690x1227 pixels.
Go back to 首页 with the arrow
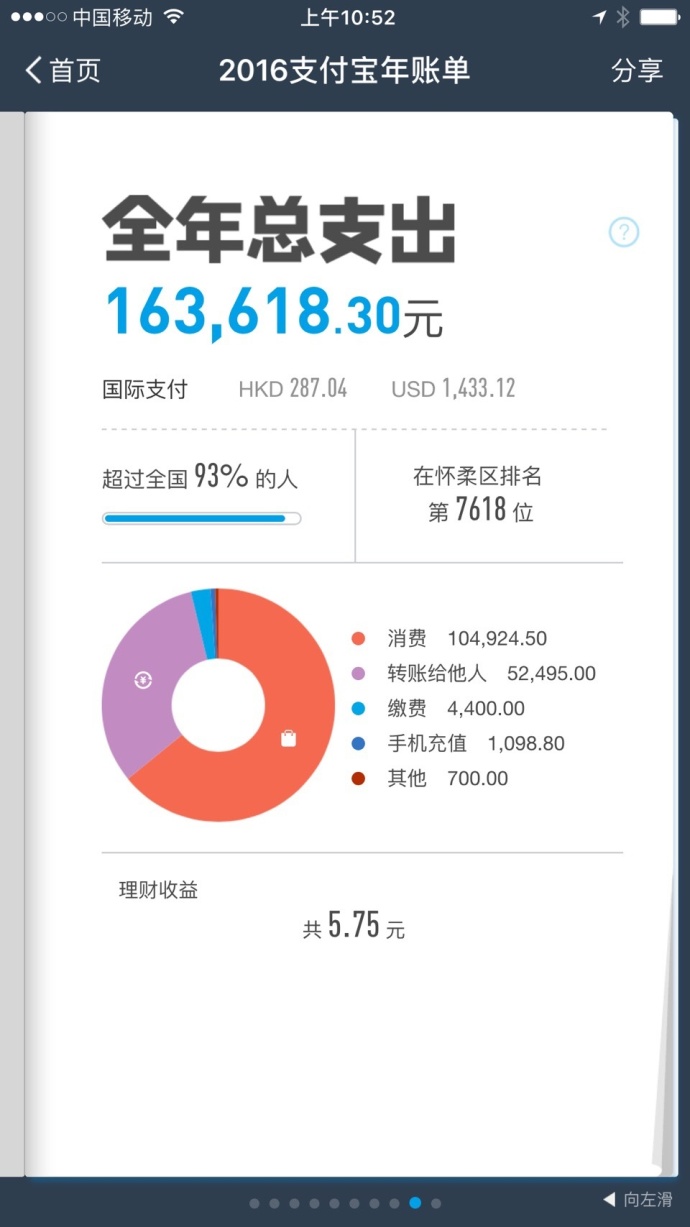point(62,70)
